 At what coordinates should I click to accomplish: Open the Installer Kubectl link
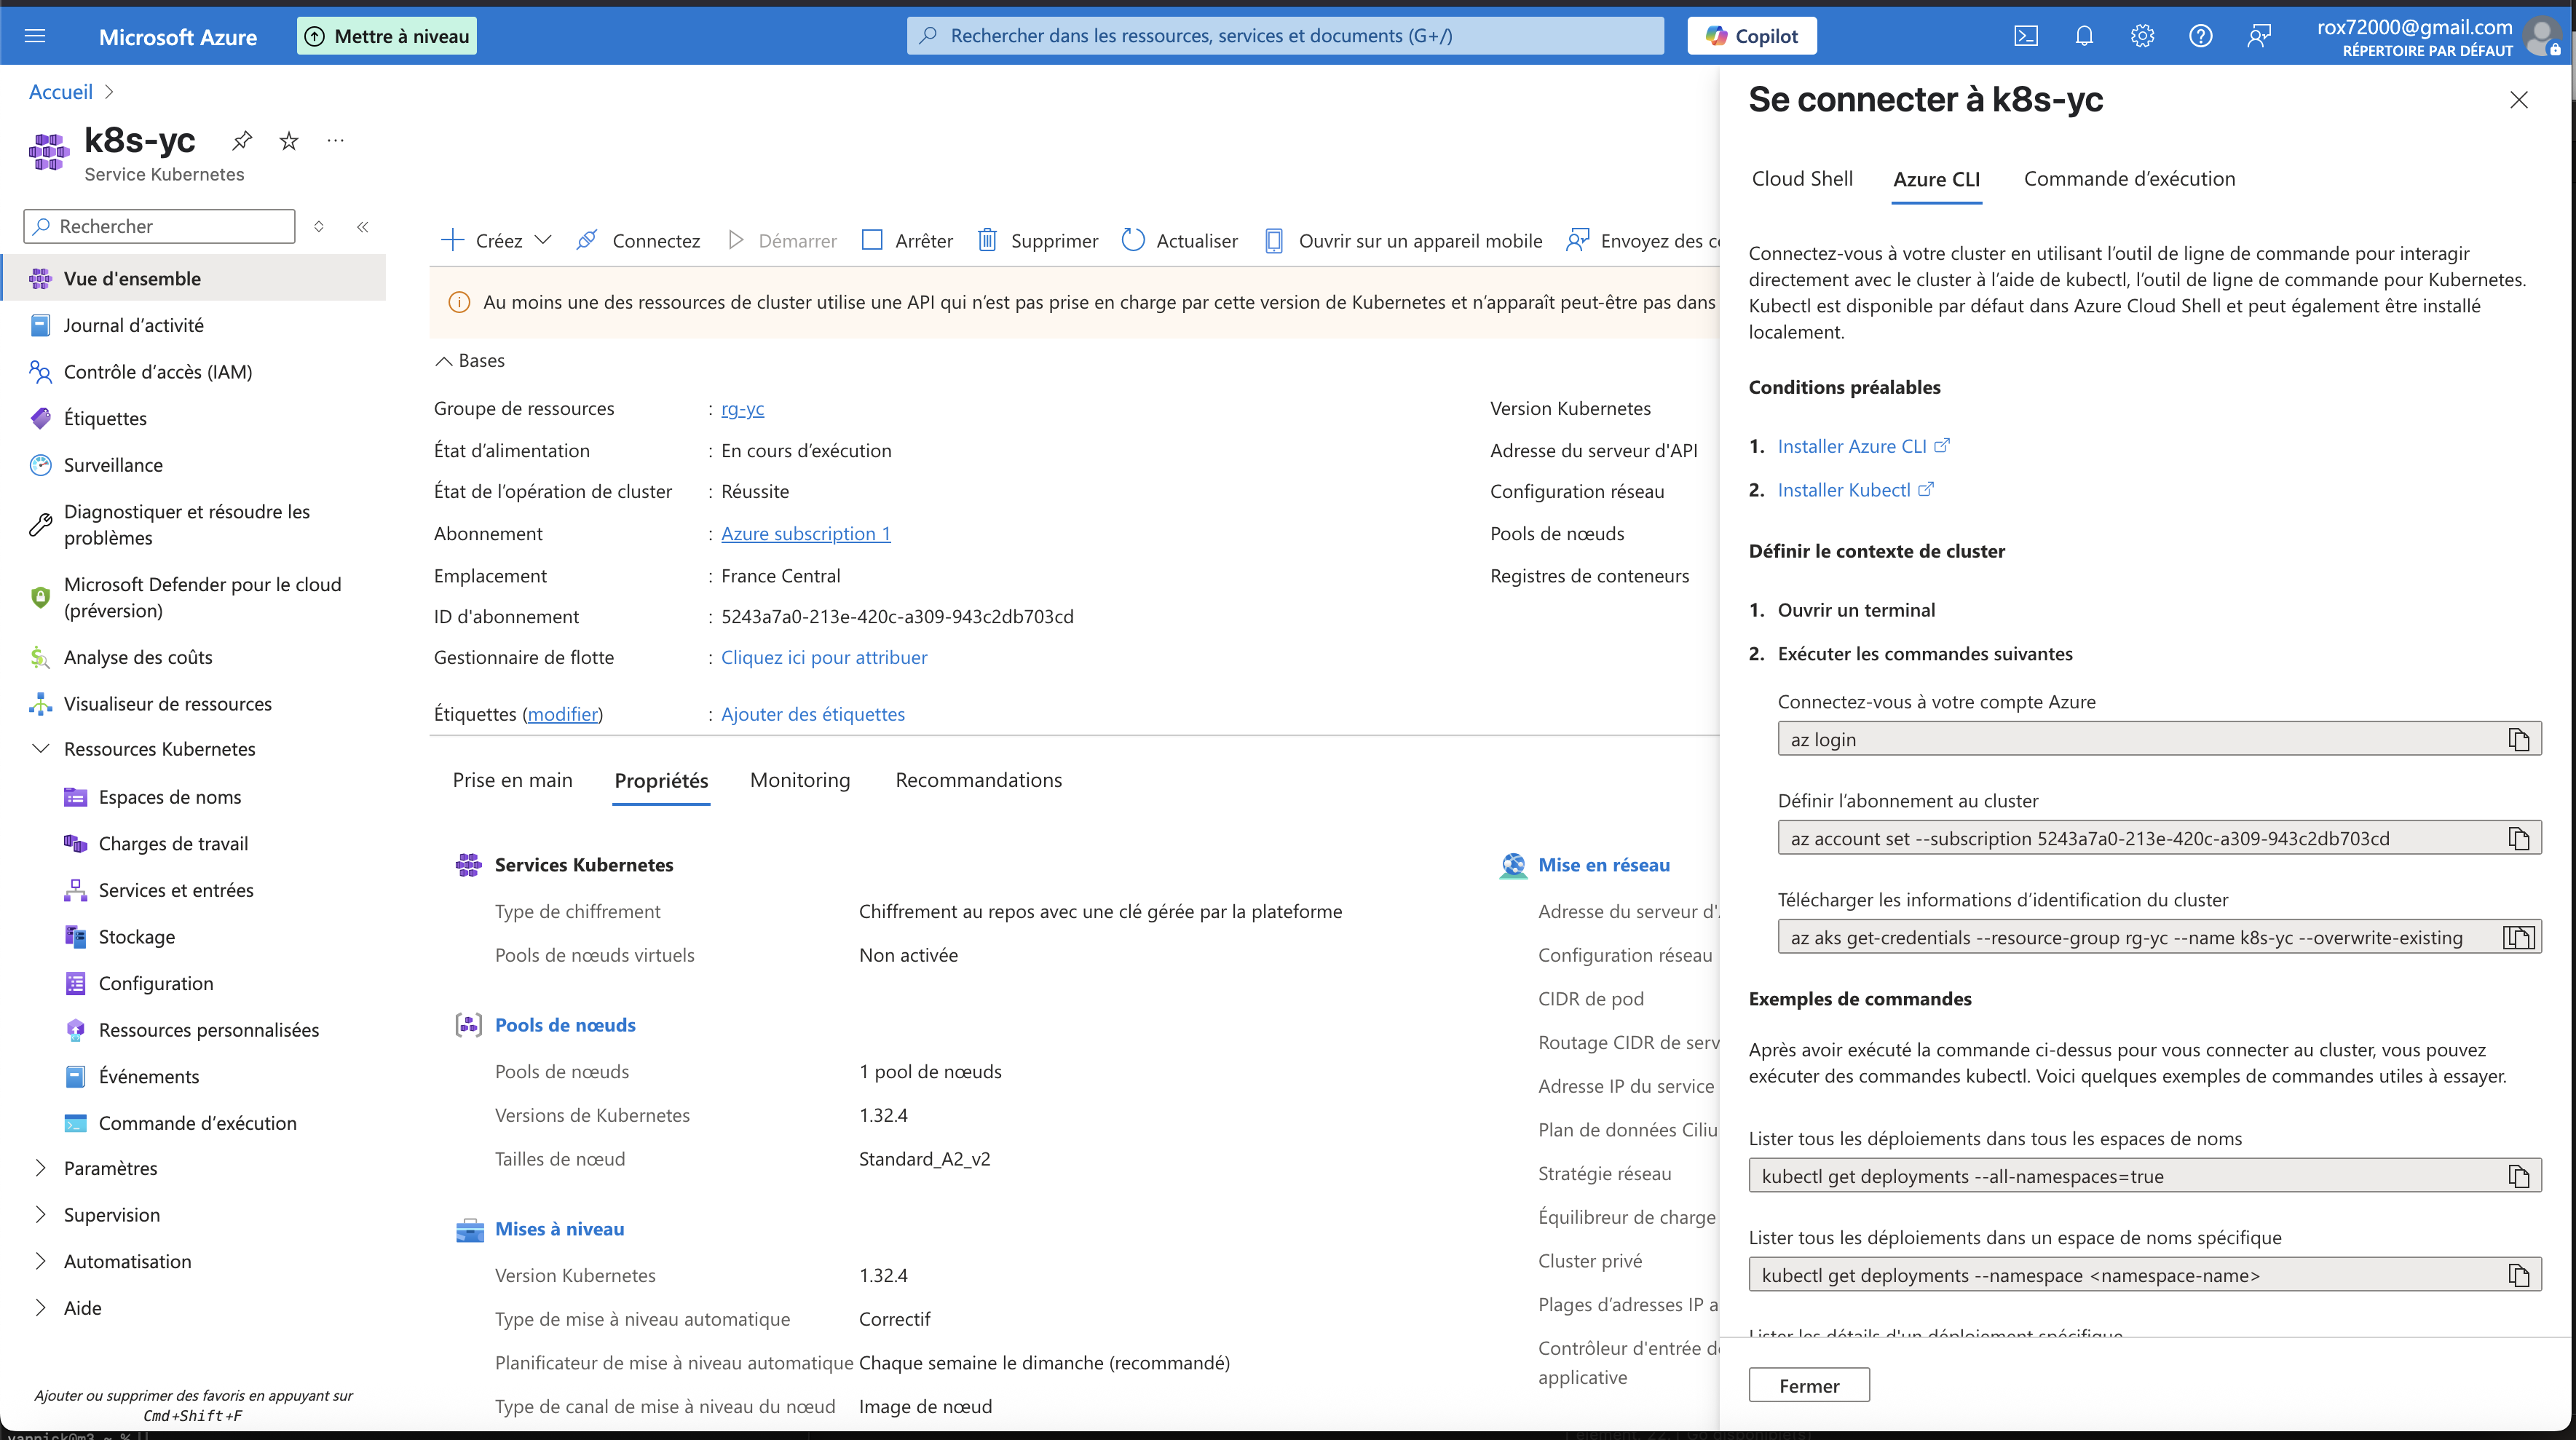tap(1844, 490)
